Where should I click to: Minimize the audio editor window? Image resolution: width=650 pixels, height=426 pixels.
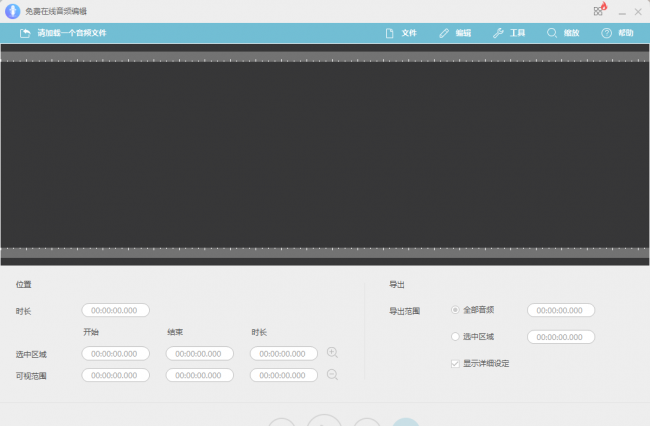point(622,12)
